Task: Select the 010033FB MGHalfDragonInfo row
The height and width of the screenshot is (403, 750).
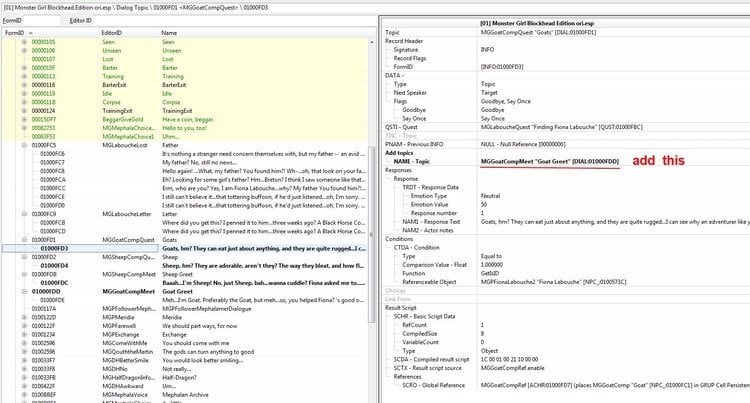Action: pyautogui.click(x=185, y=378)
